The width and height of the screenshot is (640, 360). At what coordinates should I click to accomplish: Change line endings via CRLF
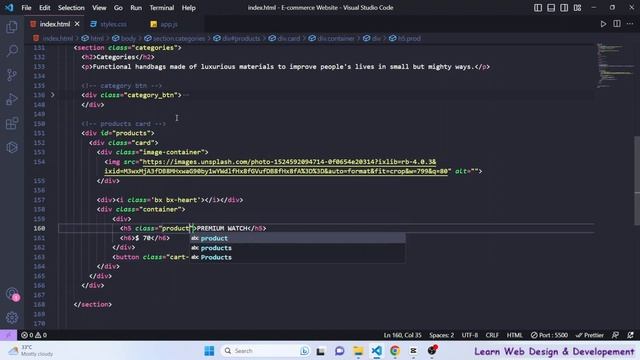(x=492, y=335)
